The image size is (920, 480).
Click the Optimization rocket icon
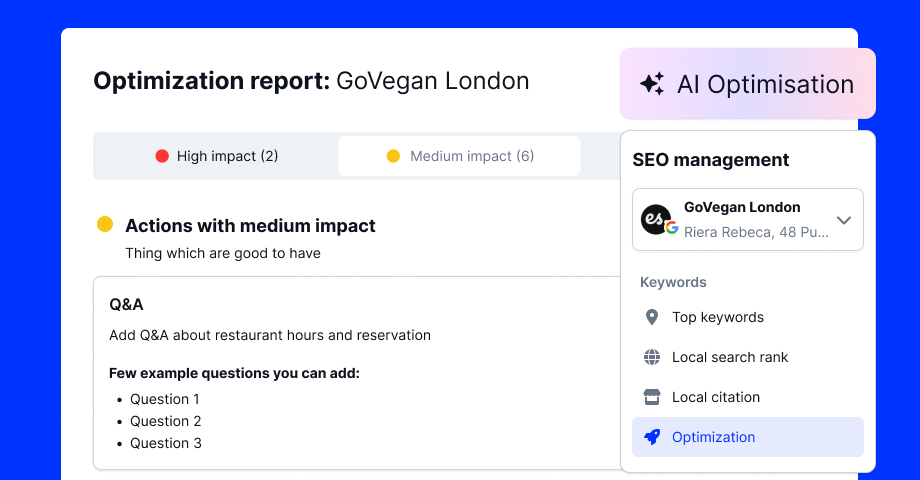pyautogui.click(x=652, y=437)
